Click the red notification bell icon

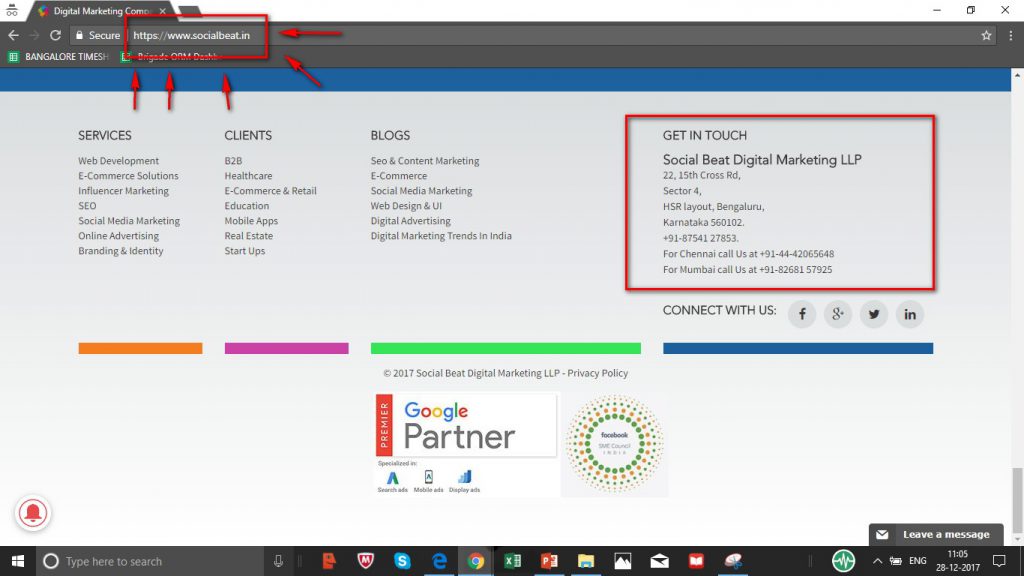pyautogui.click(x=33, y=513)
